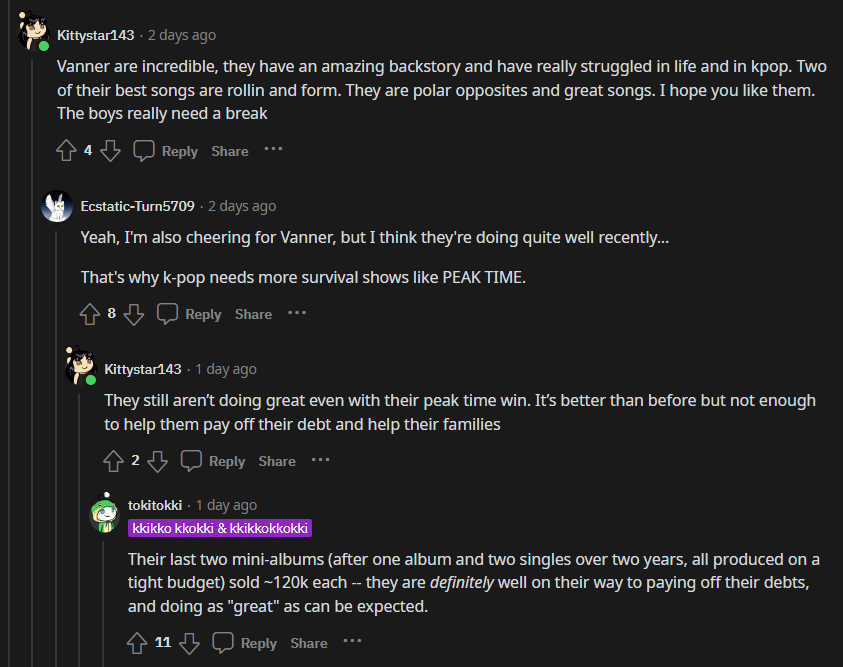This screenshot has height=667, width=843.
Task: Reply to tokitokki's comment
Action: tap(246, 643)
